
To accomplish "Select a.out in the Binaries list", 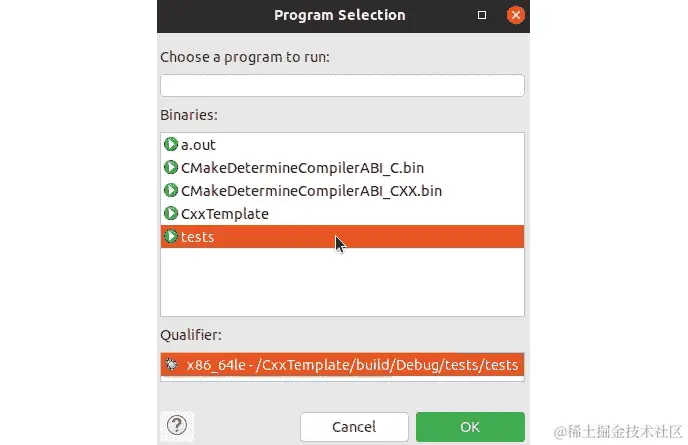I will pyautogui.click(x=342, y=144).
